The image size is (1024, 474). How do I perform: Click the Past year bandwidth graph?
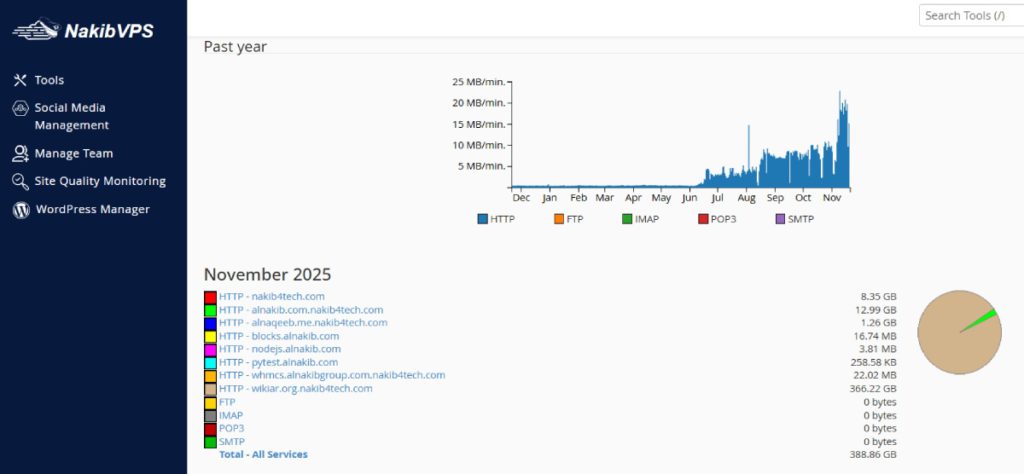680,135
